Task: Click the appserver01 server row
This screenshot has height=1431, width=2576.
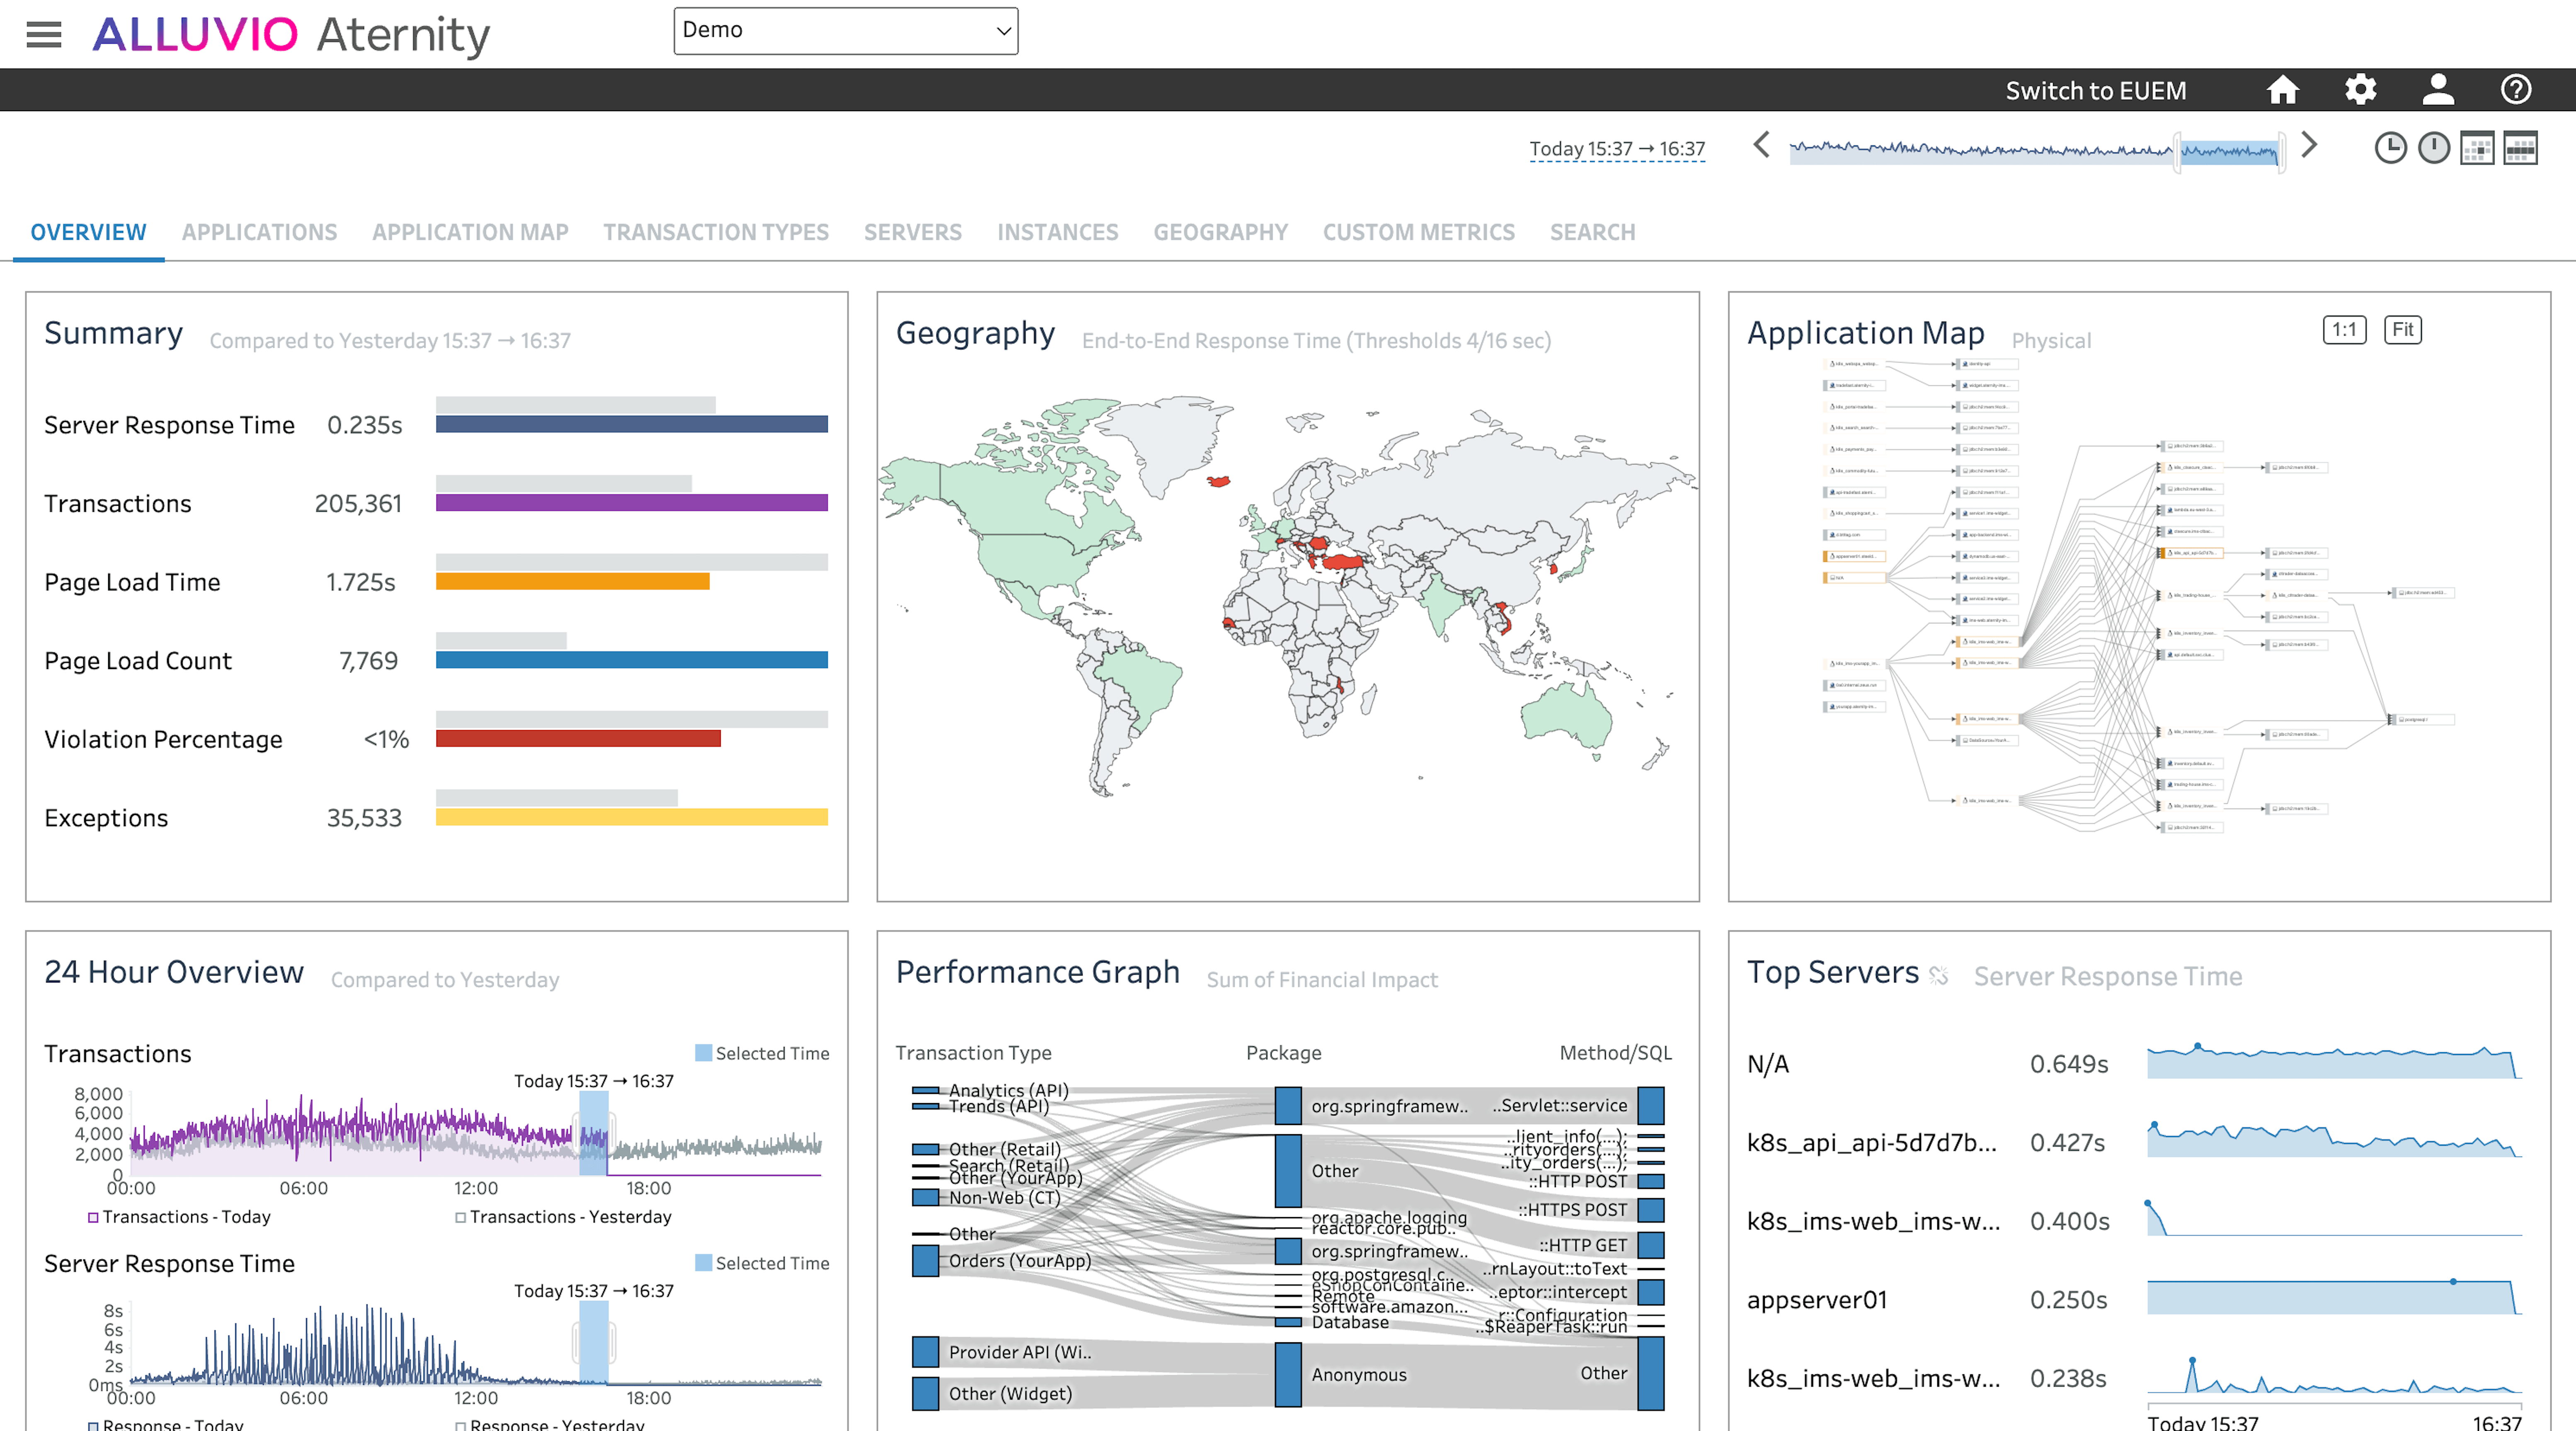Action: pyautogui.click(x=2134, y=1299)
